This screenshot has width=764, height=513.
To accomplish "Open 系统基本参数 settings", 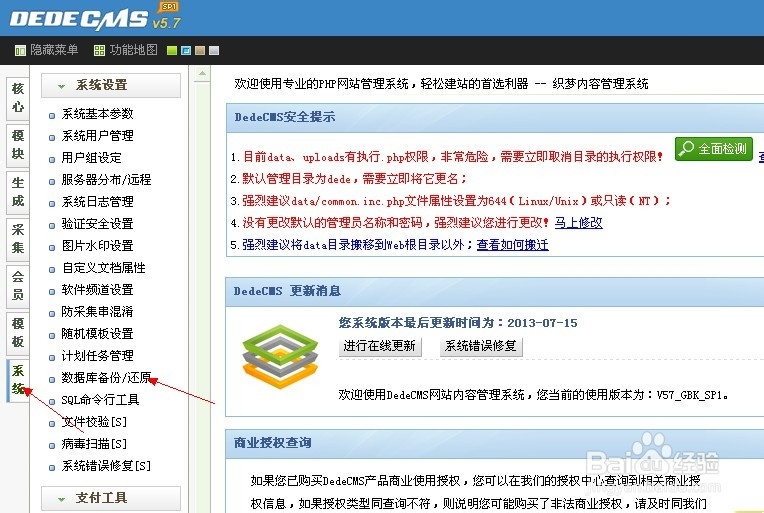I will (97, 114).
